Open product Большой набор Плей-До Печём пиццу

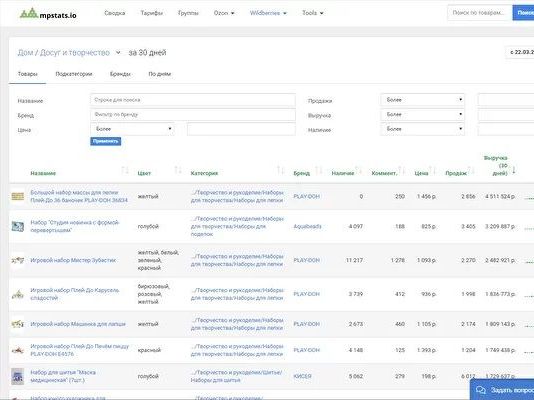80,350
